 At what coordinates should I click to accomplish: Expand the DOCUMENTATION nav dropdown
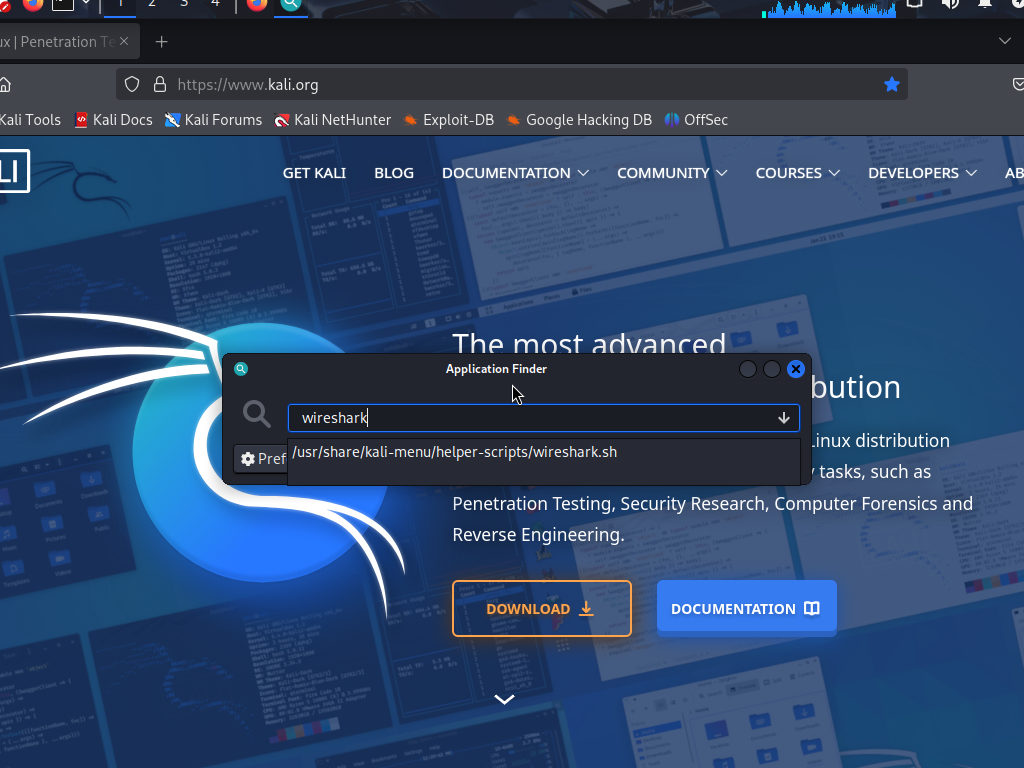click(515, 173)
